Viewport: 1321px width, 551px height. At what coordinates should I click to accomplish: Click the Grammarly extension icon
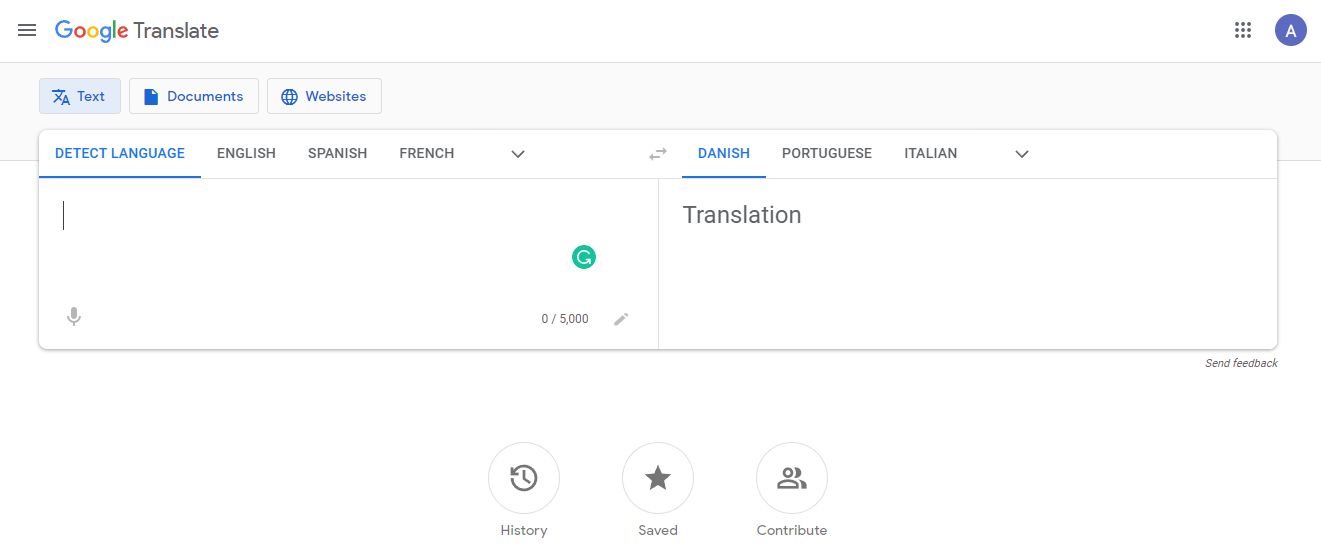[584, 258]
